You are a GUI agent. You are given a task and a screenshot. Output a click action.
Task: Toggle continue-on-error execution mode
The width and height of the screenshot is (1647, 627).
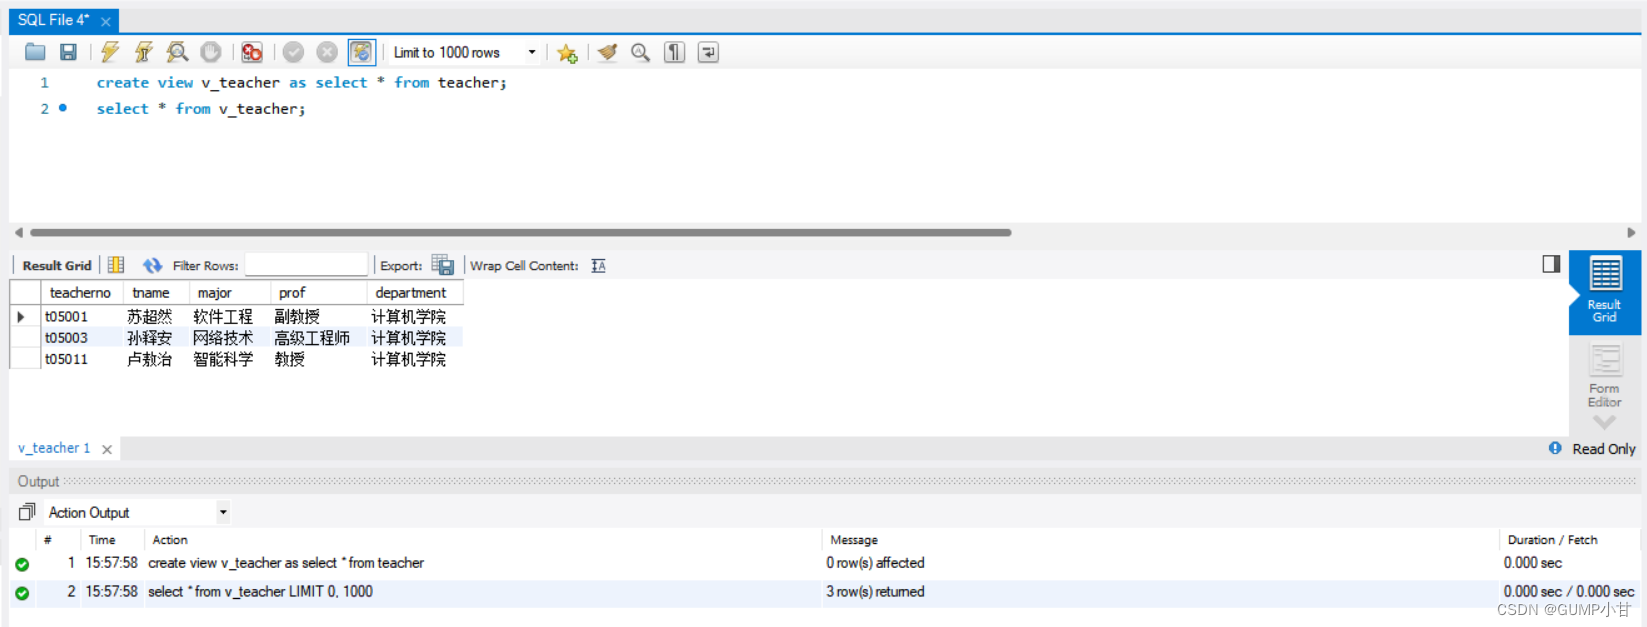tap(252, 52)
